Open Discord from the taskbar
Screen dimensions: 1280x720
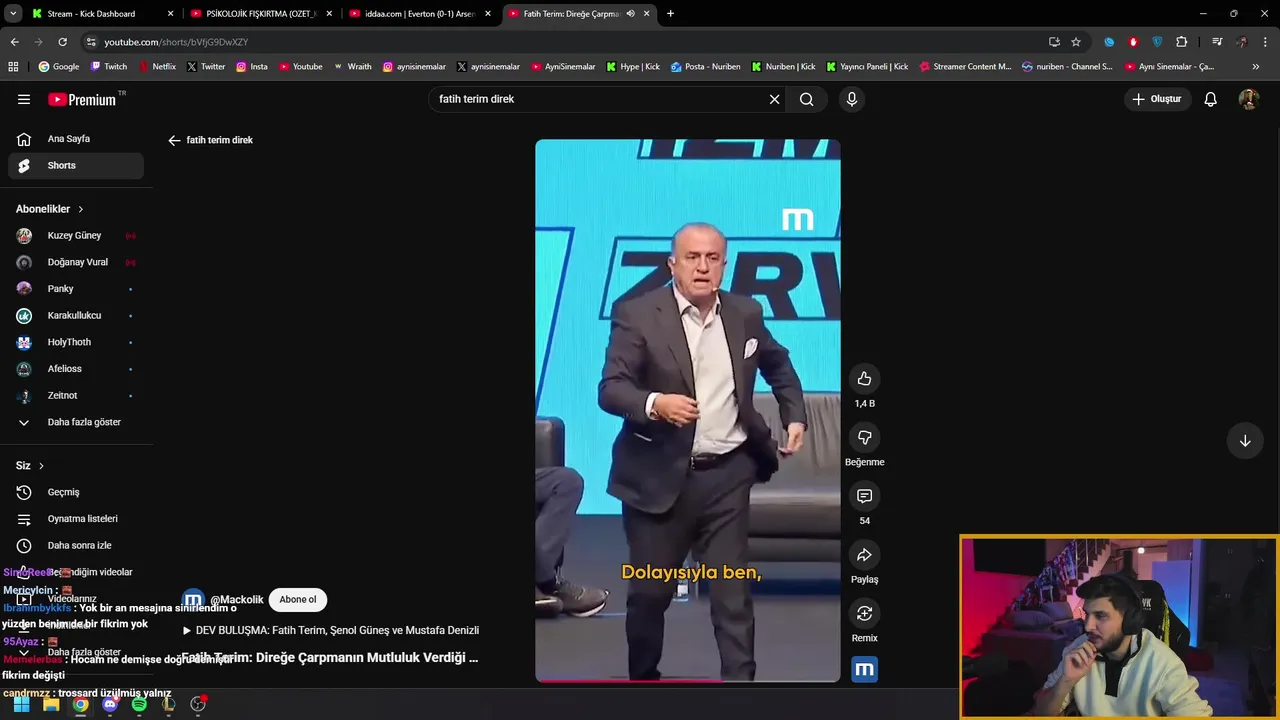(110, 704)
